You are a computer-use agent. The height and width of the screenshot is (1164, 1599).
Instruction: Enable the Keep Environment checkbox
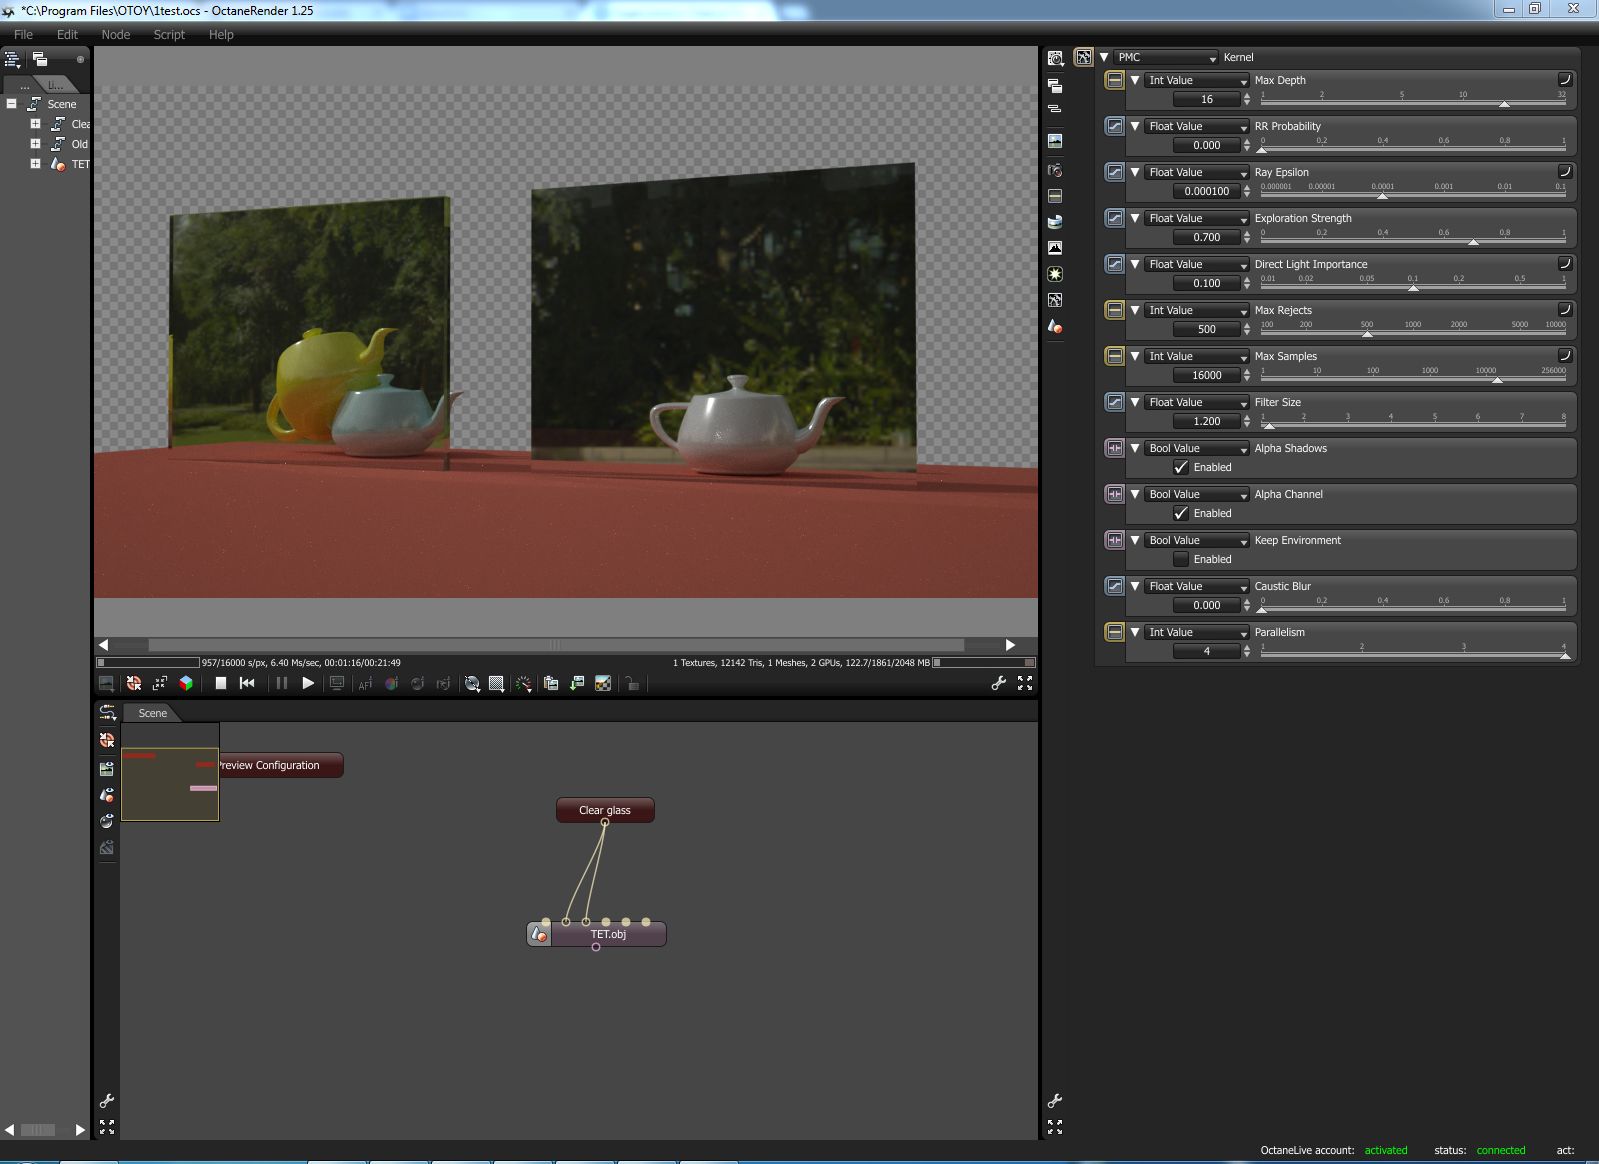point(1181,559)
